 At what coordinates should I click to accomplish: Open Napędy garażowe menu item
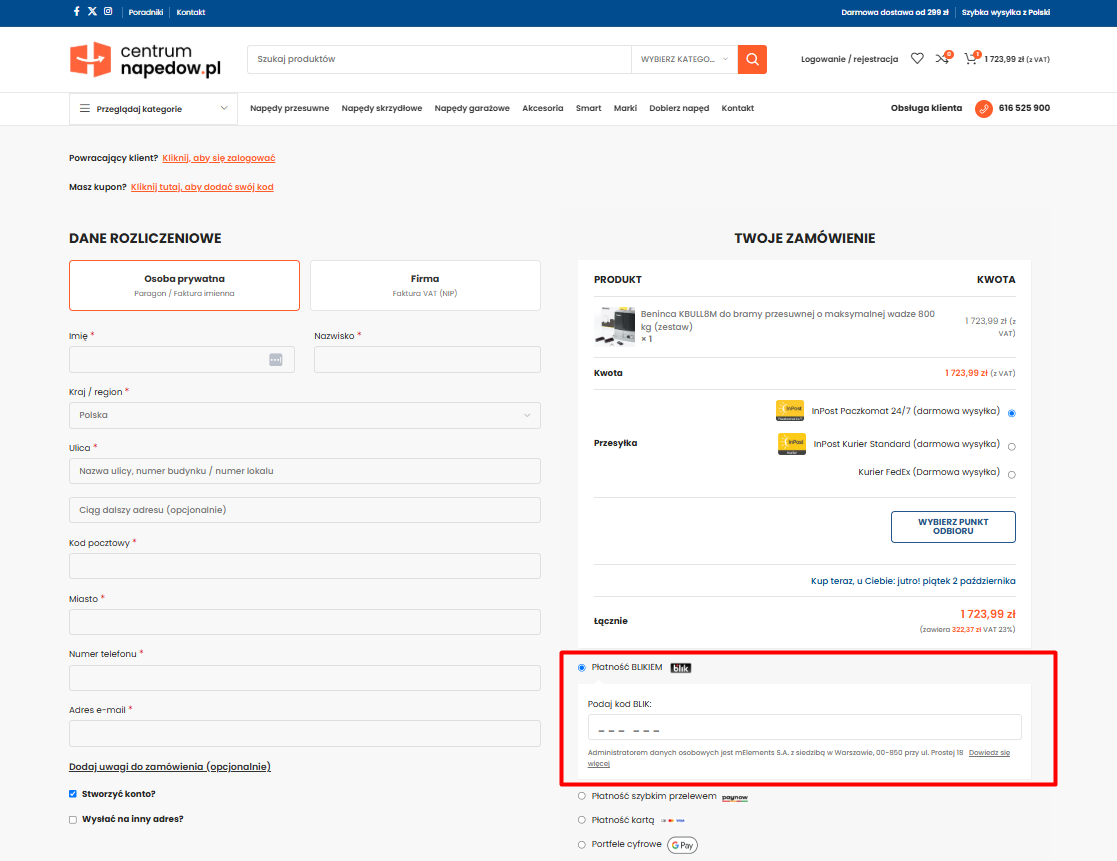coord(472,108)
